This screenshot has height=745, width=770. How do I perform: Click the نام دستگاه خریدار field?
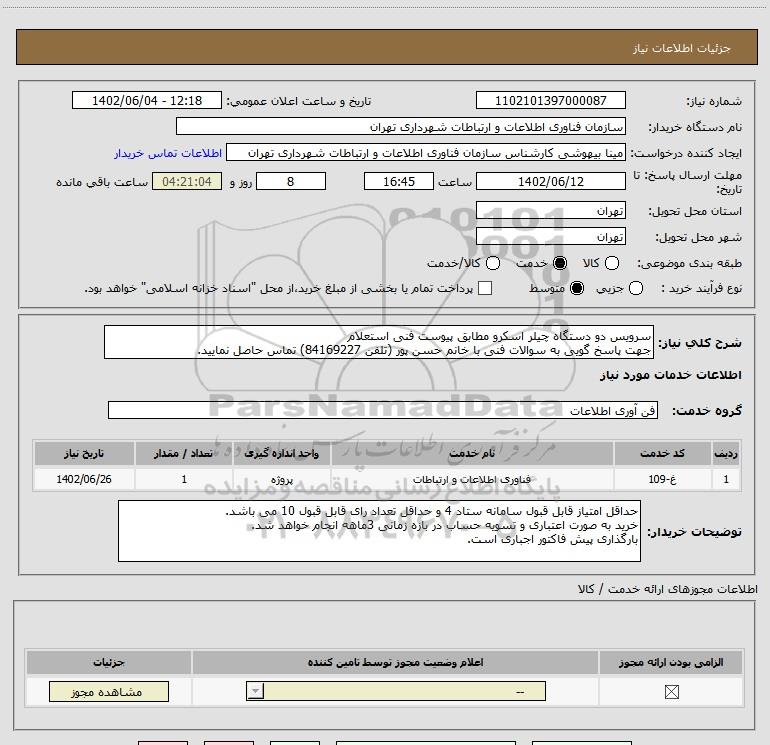[x=401, y=127]
